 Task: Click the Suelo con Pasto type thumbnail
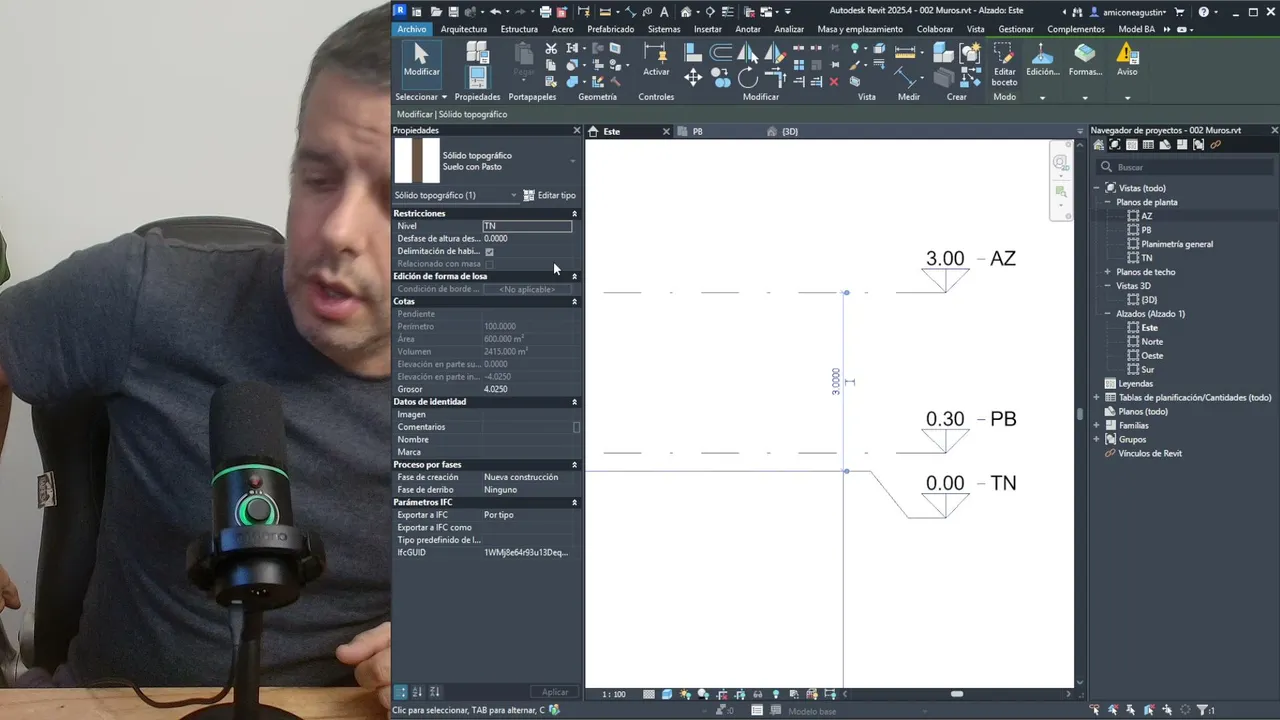417,161
